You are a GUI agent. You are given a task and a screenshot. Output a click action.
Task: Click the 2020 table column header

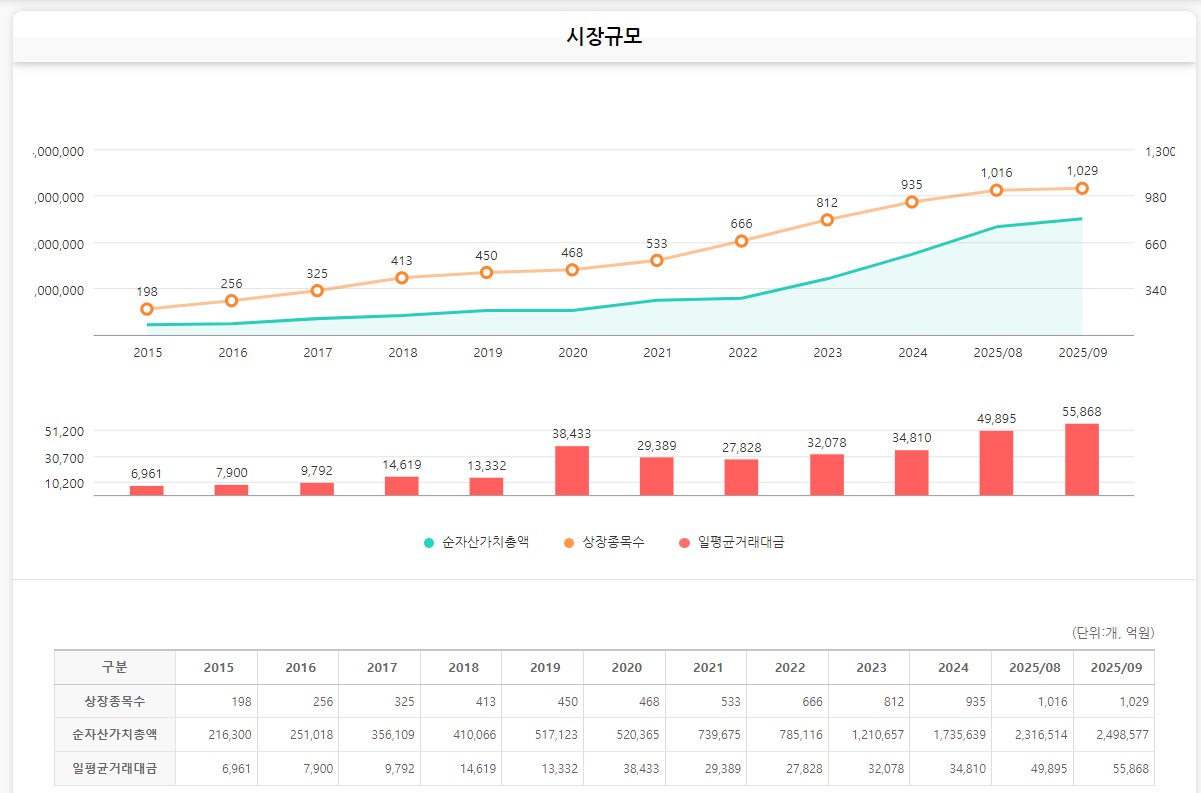pos(626,667)
